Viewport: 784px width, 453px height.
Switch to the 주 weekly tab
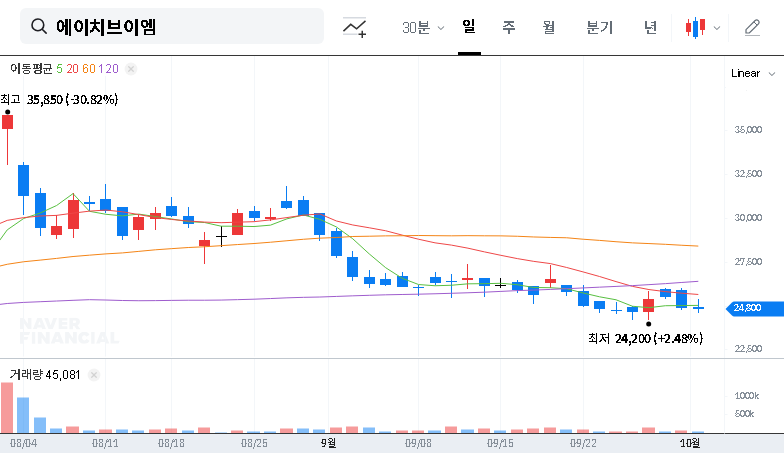pos(508,28)
